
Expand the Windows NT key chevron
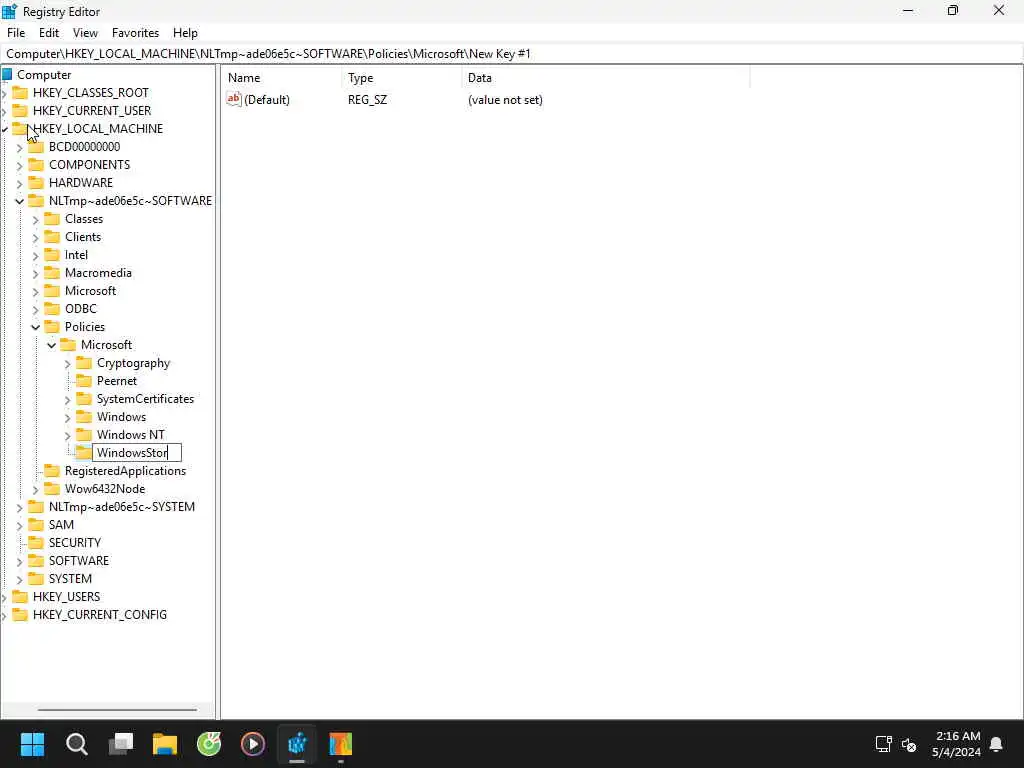68,436
